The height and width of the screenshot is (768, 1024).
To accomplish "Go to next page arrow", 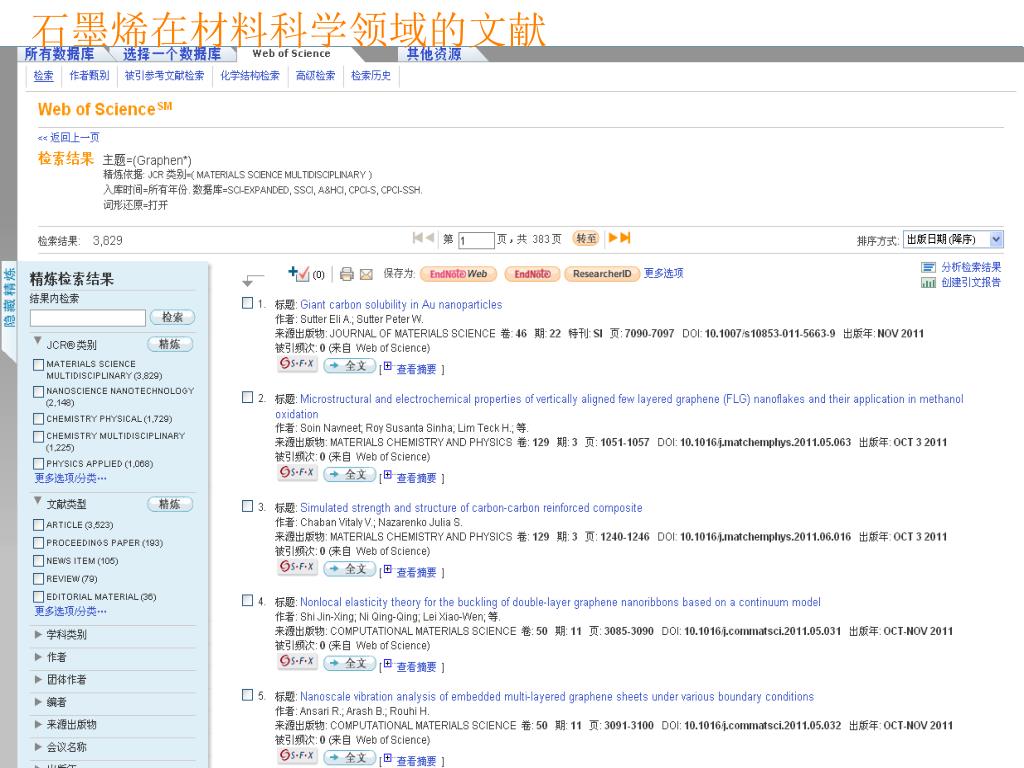I will [613, 238].
